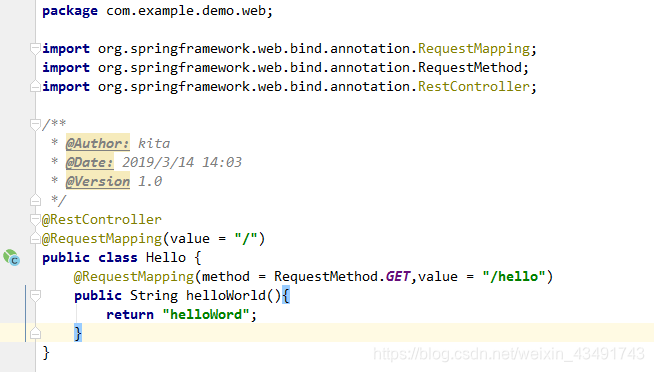This screenshot has height=372, width=654.
Task: Click the @Version Javadoc tag
Action: (x=98, y=181)
